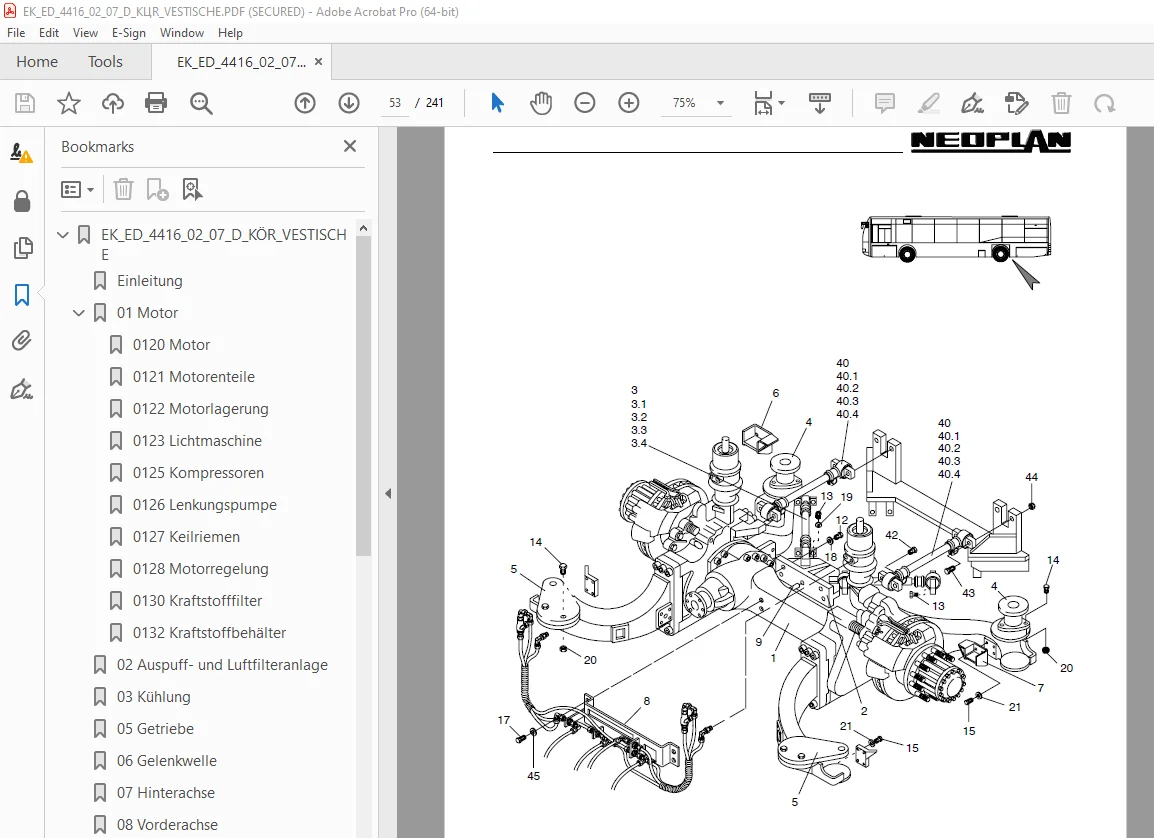
Task: Click the upload to cloud icon
Action: (x=113, y=103)
